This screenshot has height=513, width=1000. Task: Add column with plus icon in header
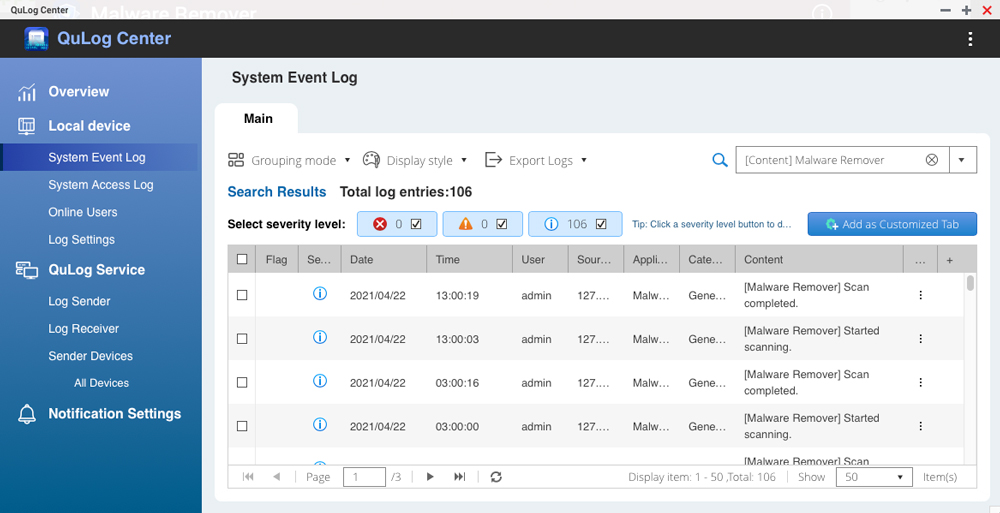(x=950, y=260)
